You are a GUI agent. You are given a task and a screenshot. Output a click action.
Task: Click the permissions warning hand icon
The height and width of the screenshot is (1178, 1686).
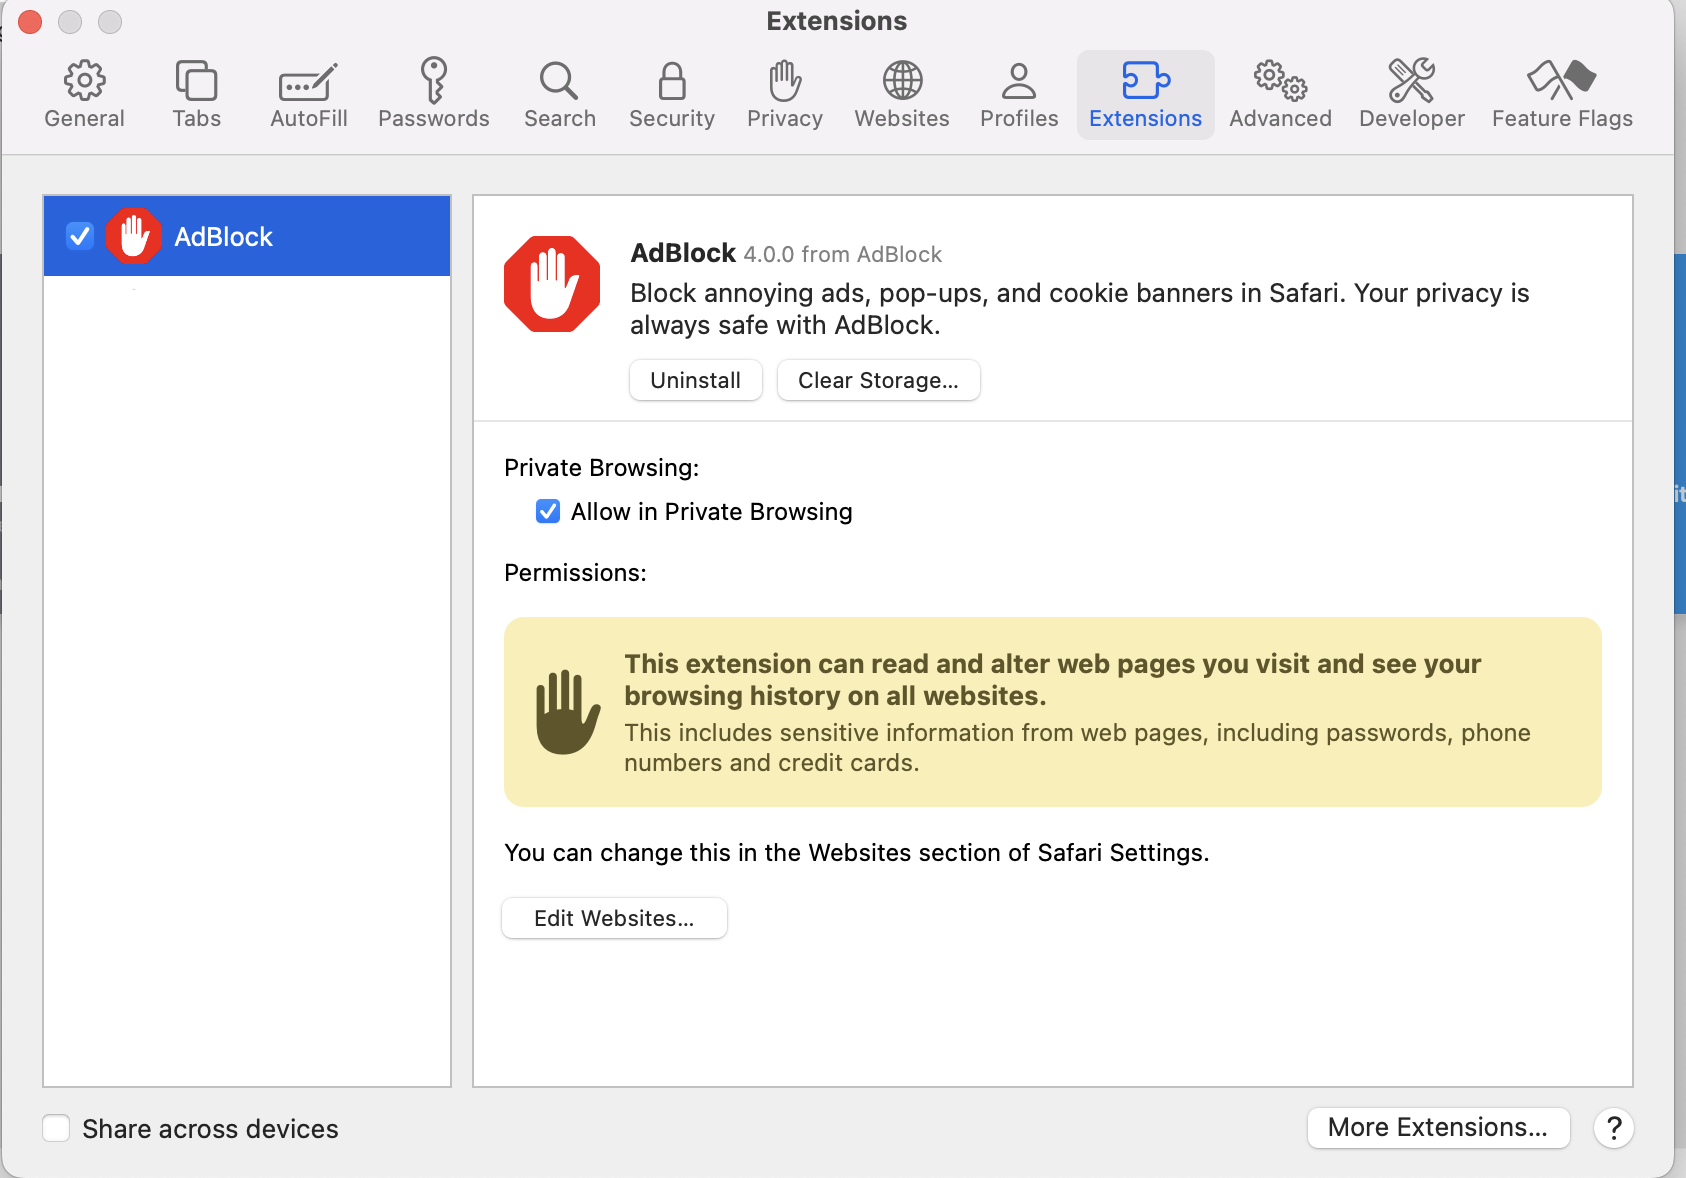pyautogui.click(x=568, y=712)
